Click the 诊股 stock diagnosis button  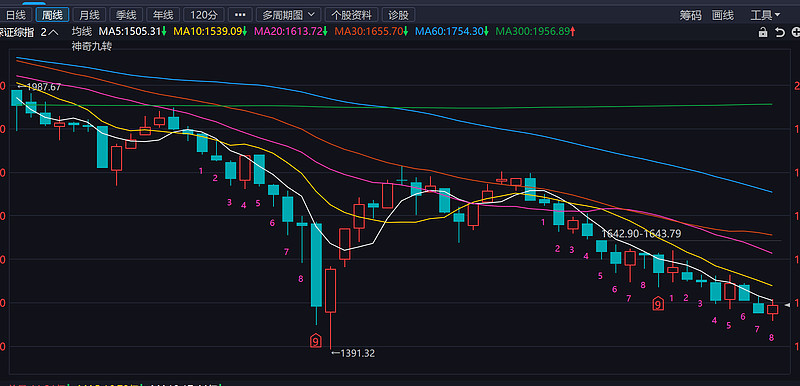[x=399, y=15]
